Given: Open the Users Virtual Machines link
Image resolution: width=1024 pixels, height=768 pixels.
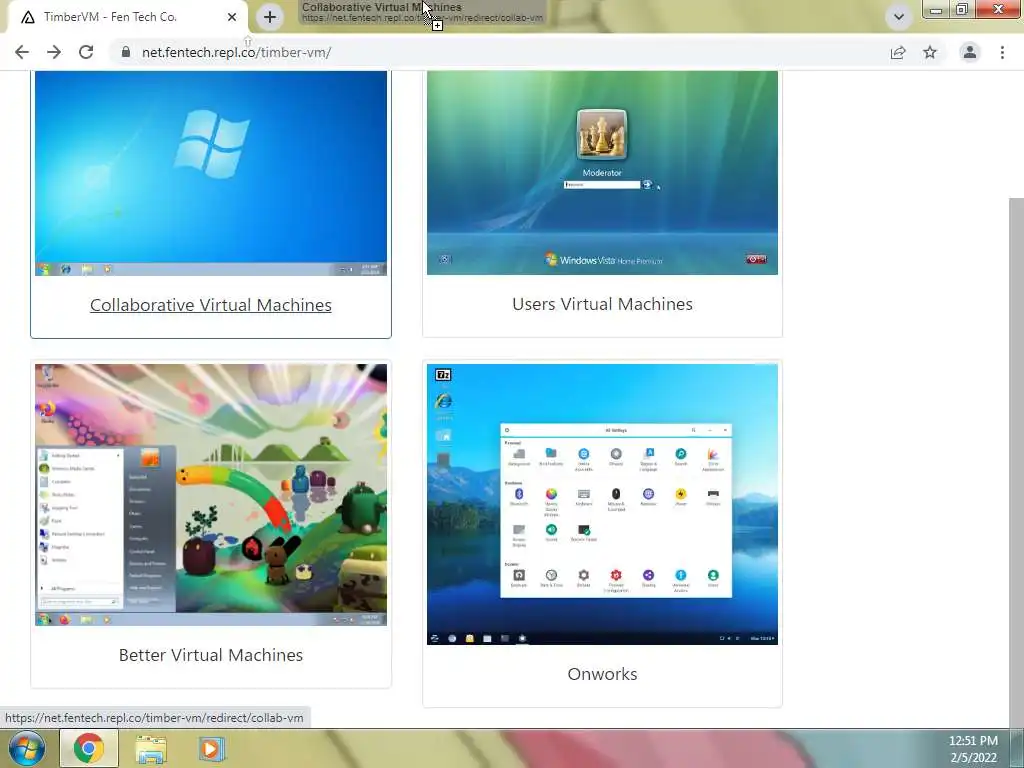Looking at the screenshot, I should (x=602, y=304).
